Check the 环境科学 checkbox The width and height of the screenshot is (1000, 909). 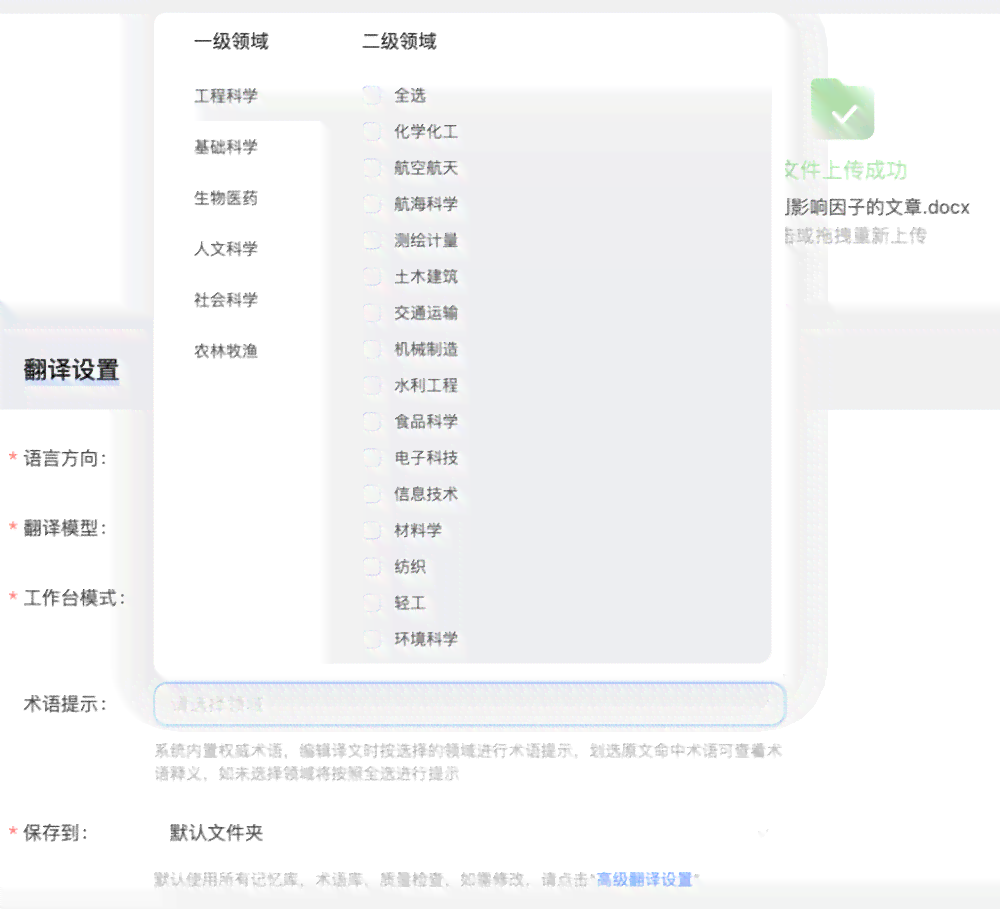(x=372, y=639)
